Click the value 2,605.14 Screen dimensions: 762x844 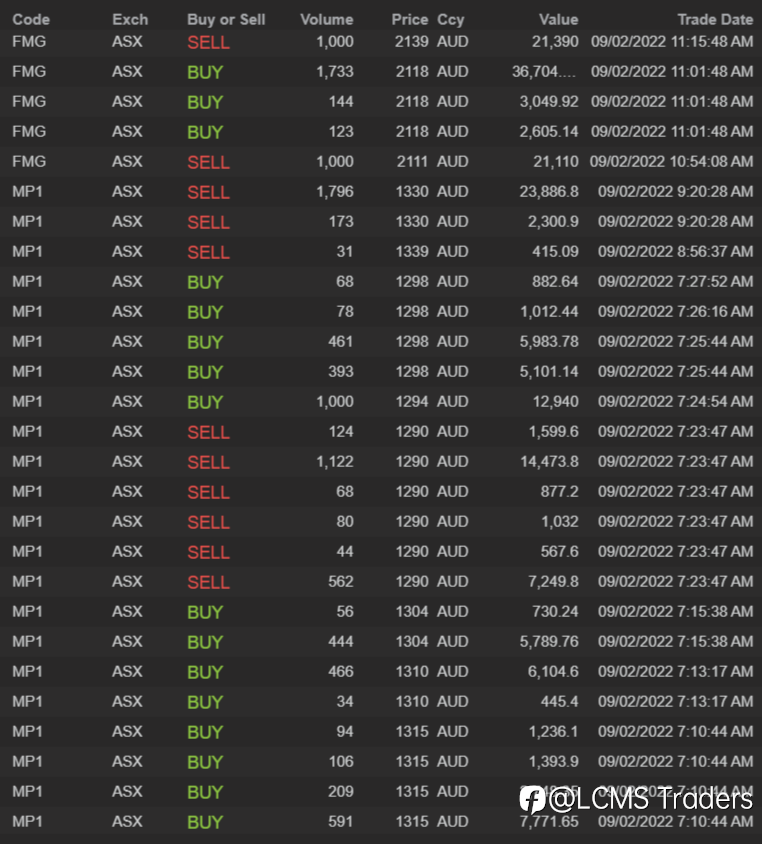[x=549, y=131]
